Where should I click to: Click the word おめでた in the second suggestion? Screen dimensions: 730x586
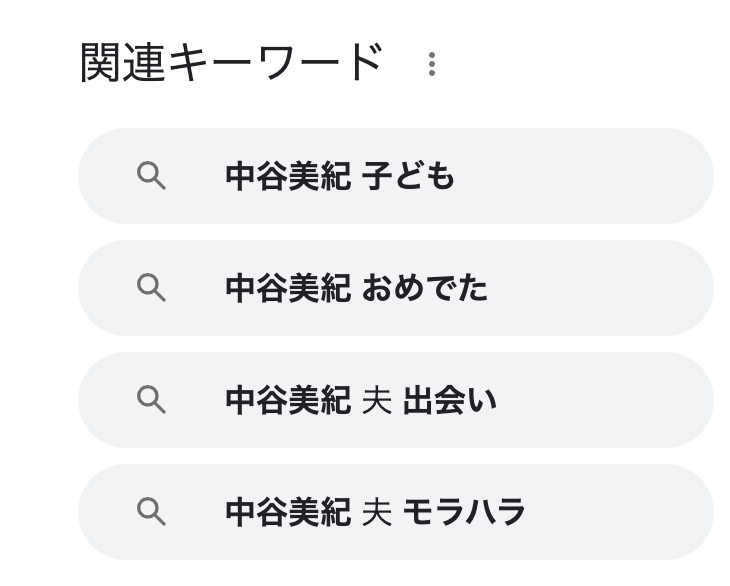425,288
